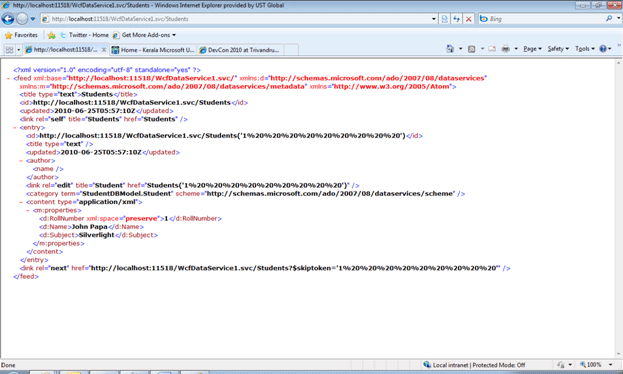Click the Forward navigation button
Screen dimensions: 623x374
(22, 19)
